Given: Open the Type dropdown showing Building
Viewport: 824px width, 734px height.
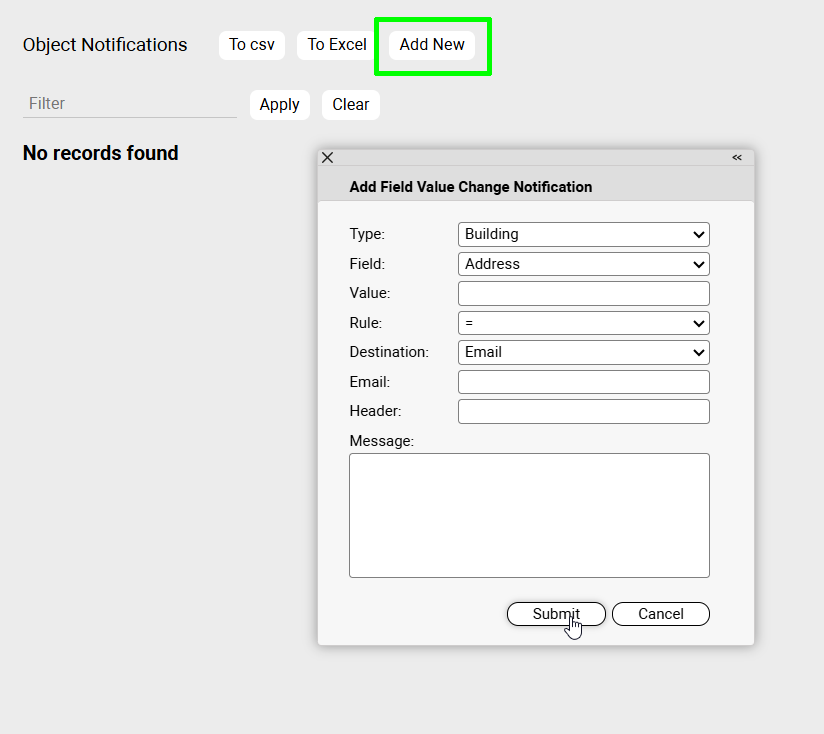Looking at the screenshot, I should coord(583,234).
